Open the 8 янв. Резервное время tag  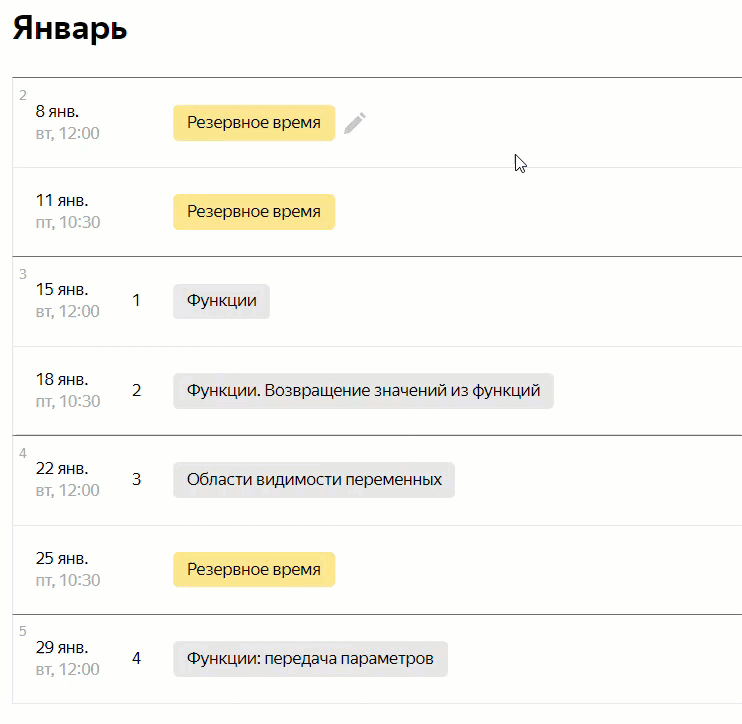coord(254,123)
